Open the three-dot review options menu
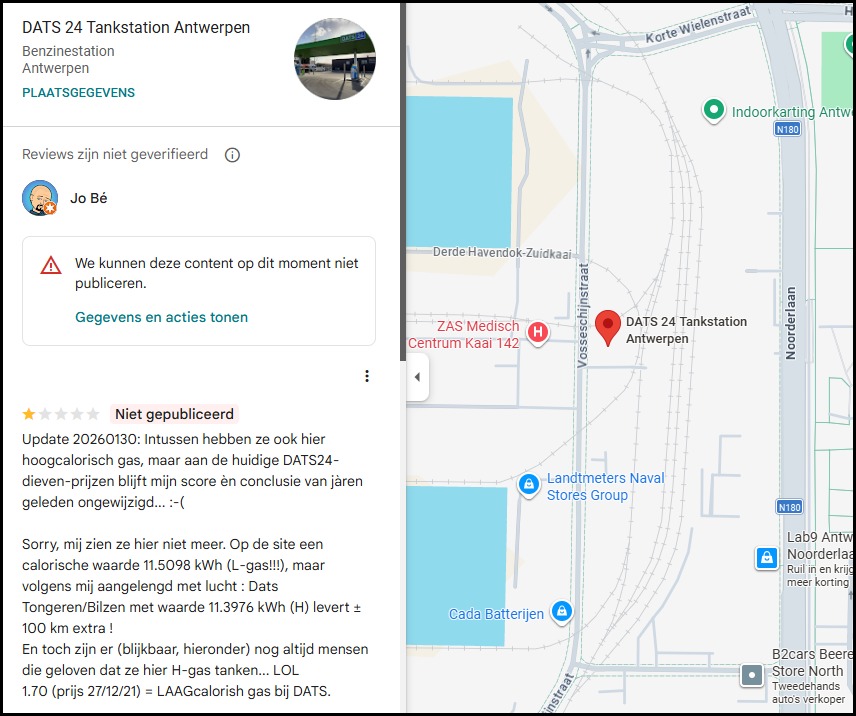This screenshot has height=716, width=856. point(367,376)
